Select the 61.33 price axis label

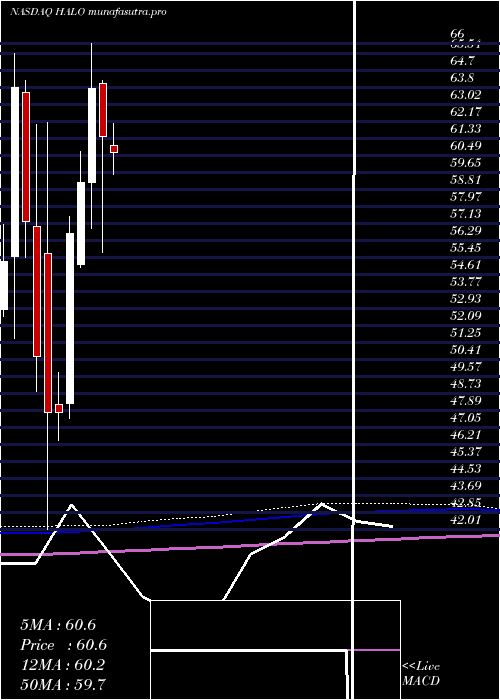point(466,129)
